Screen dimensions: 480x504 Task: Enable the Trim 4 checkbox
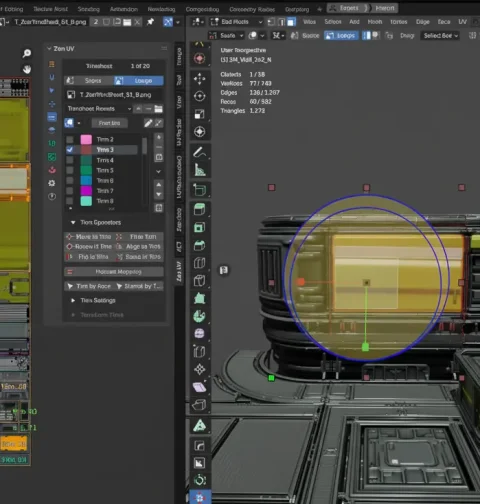pos(70,160)
